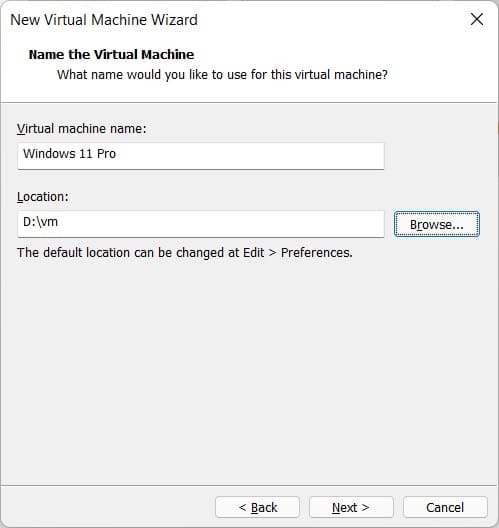Click the word 'Preferences' in the hint
This screenshot has width=499, height=528.
click(315, 253)
